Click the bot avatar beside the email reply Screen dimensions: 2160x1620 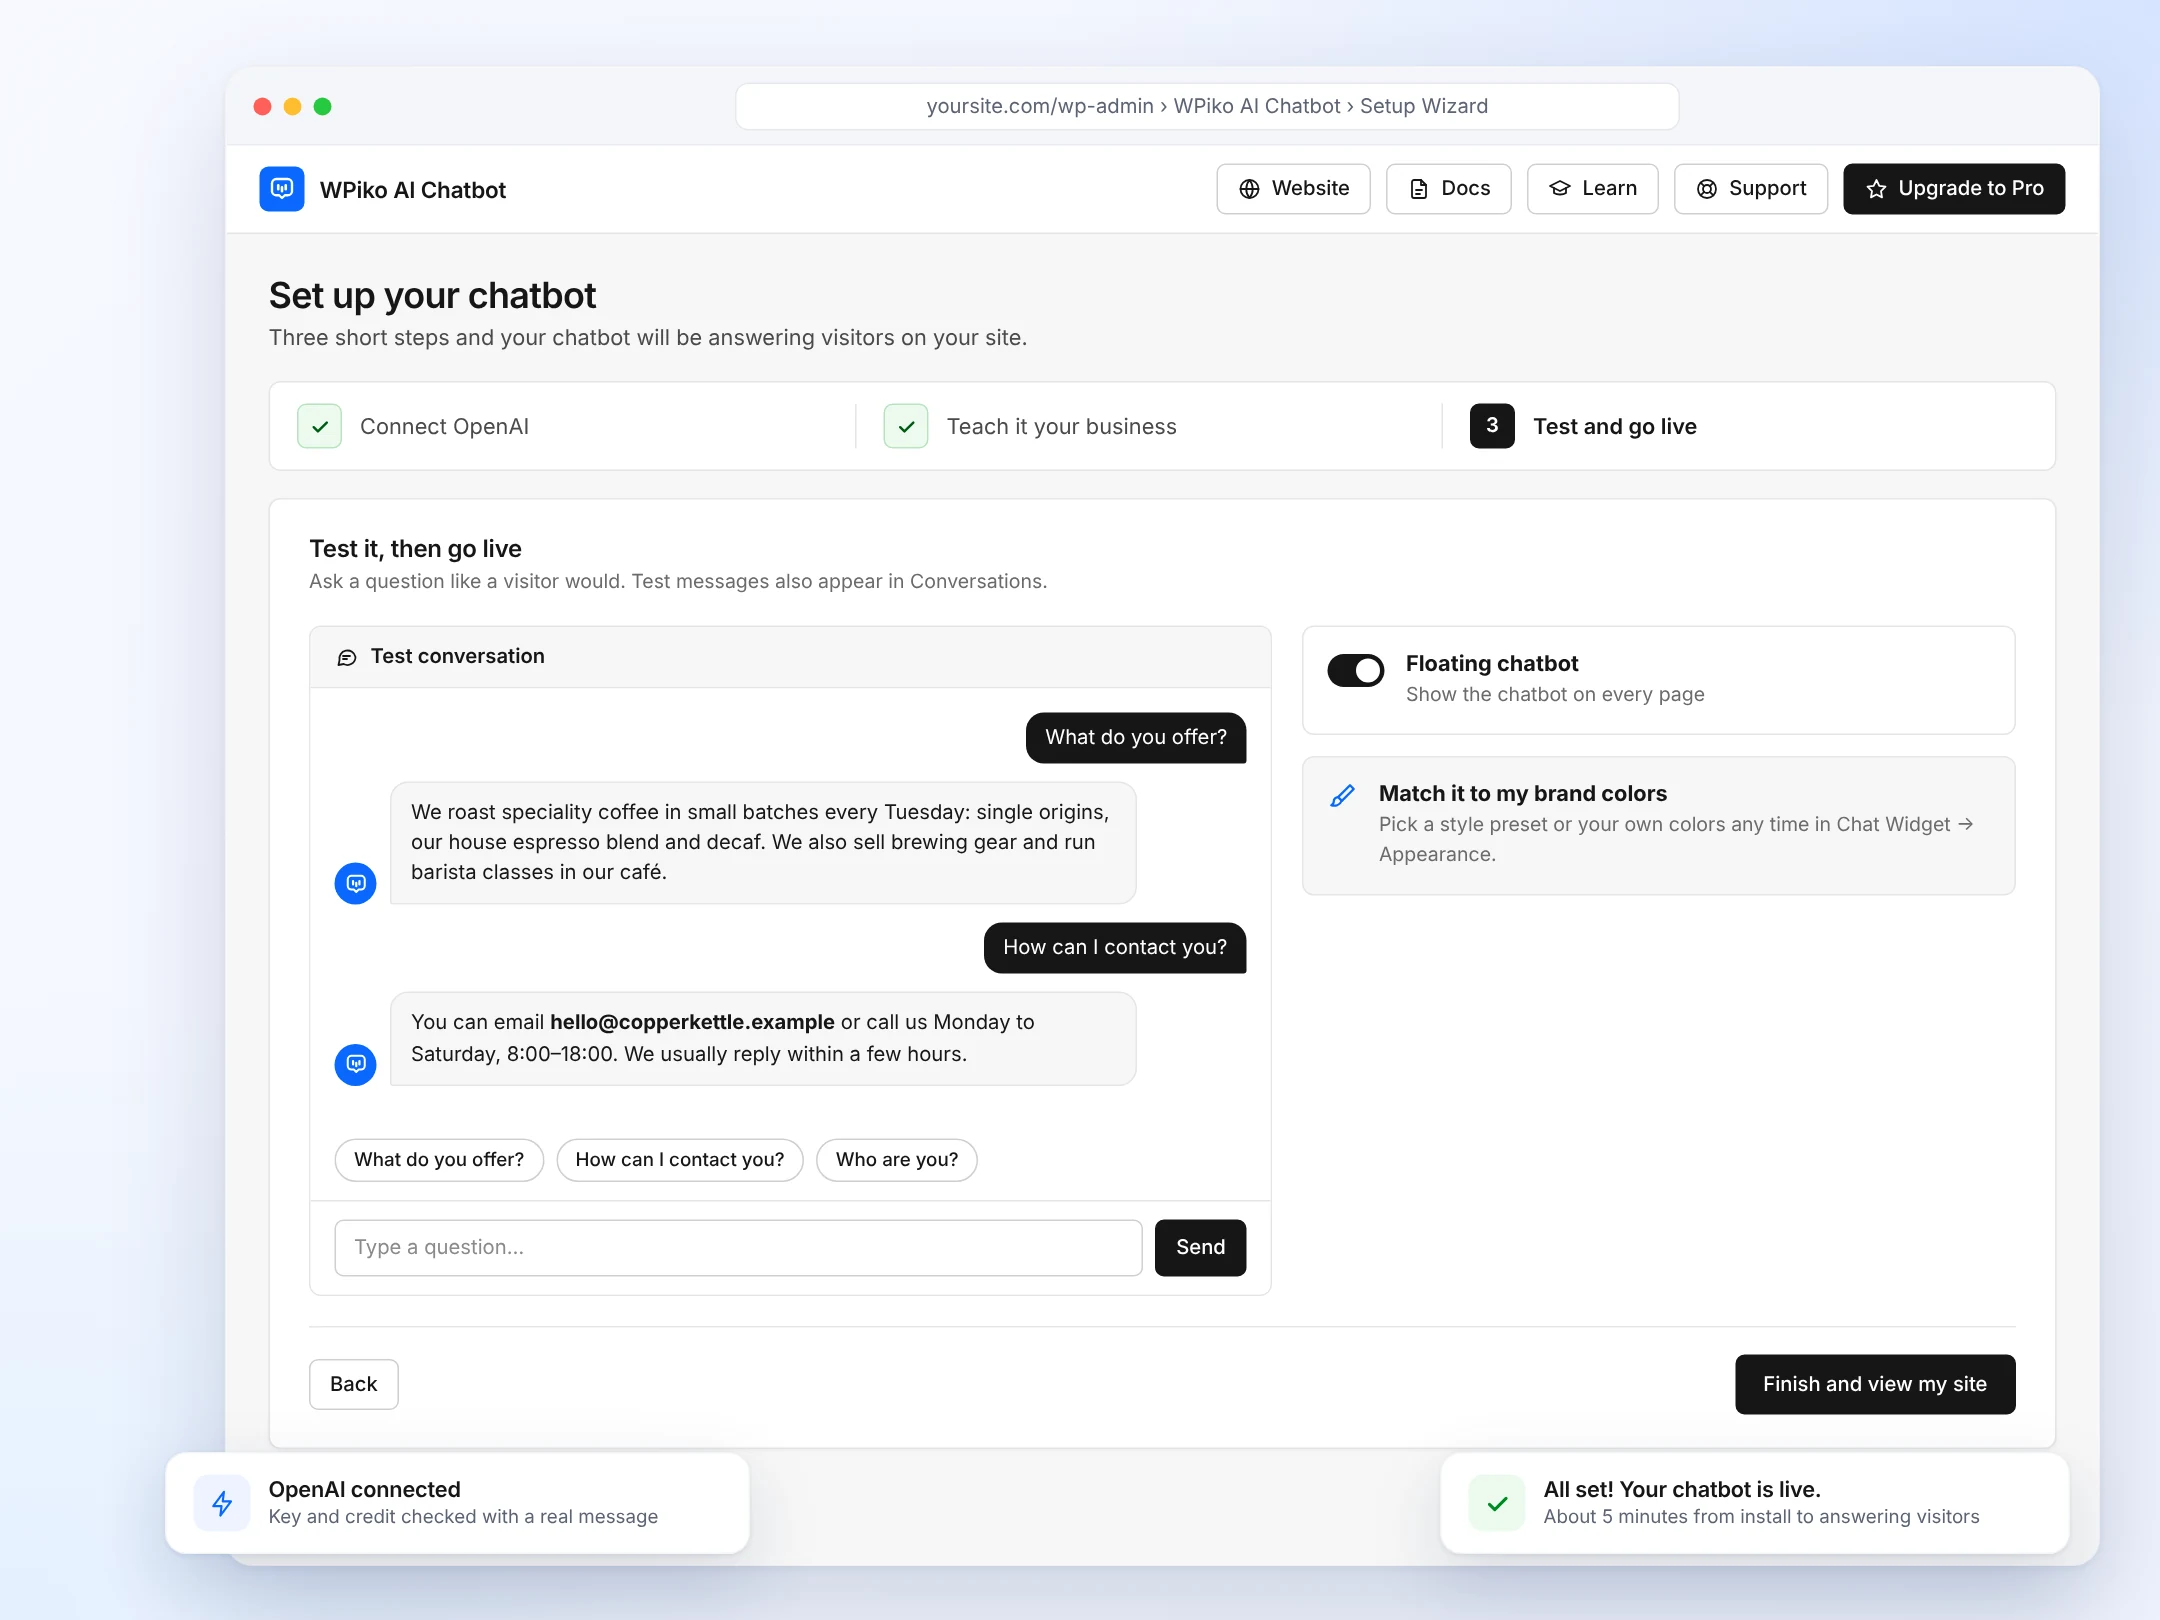[x=355, y=1064]
